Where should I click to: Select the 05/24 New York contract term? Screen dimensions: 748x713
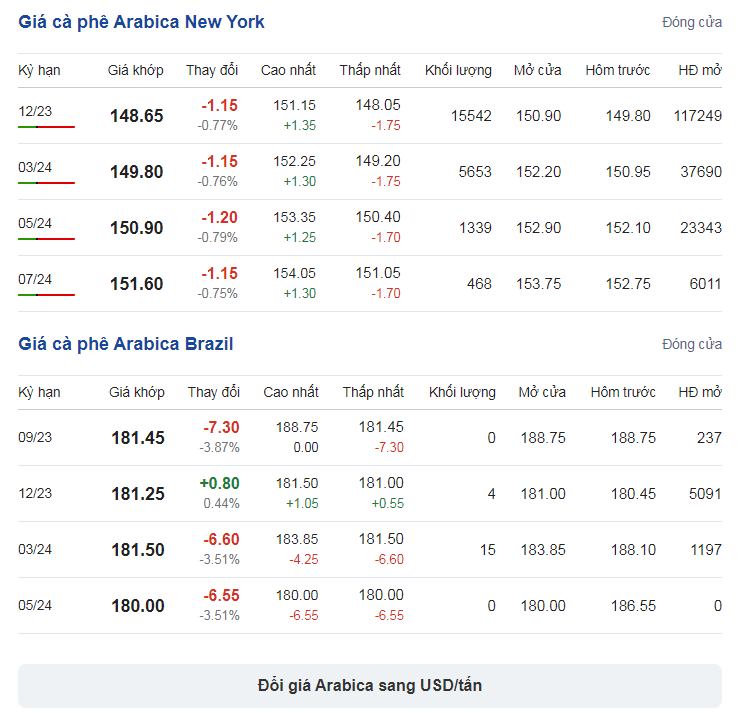point(35,223)
